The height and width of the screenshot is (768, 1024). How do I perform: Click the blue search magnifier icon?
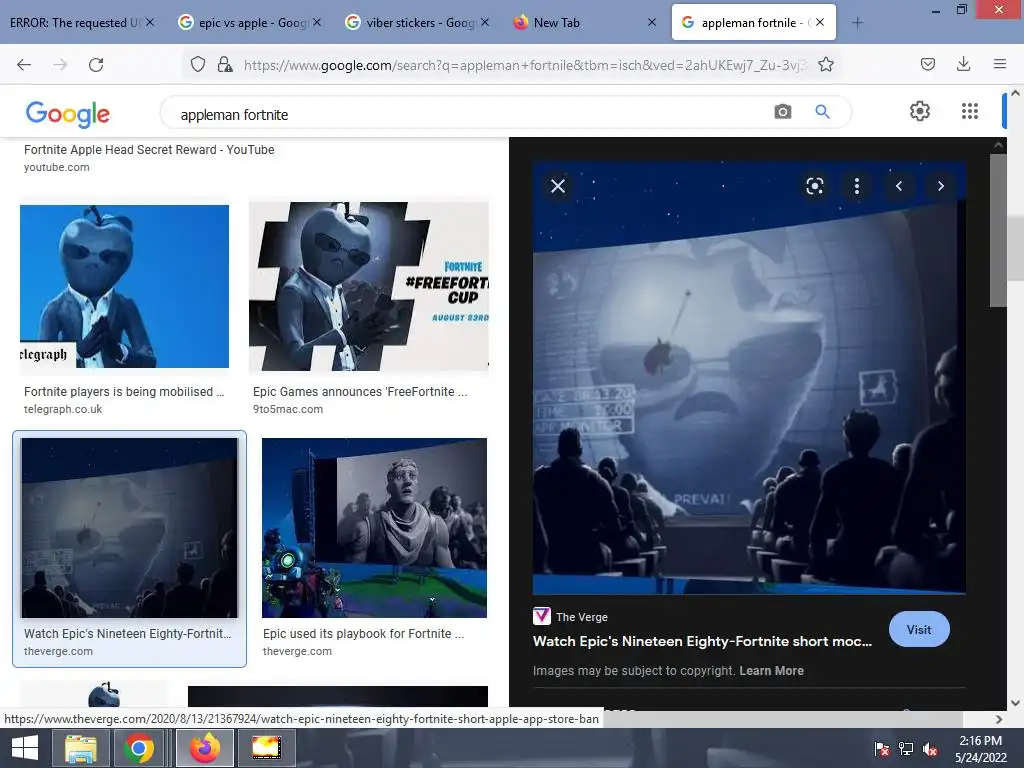[x=822, y=112]
